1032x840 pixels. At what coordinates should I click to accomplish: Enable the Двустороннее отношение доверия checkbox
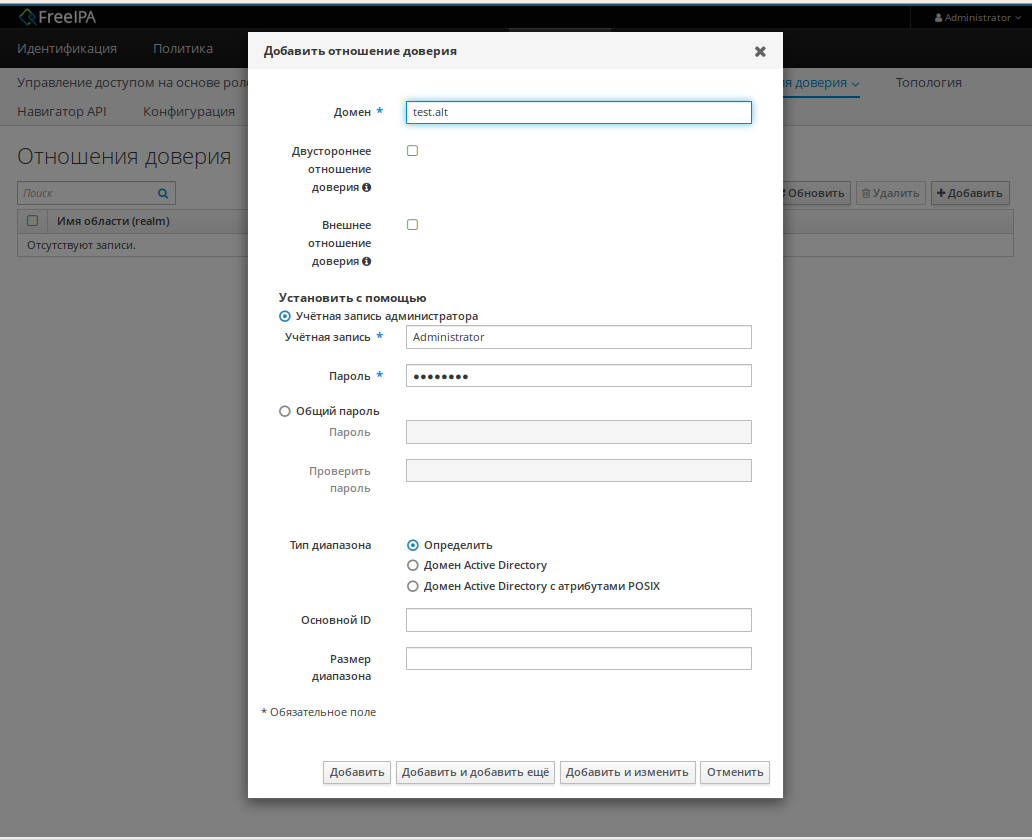(x=412, y=151)
